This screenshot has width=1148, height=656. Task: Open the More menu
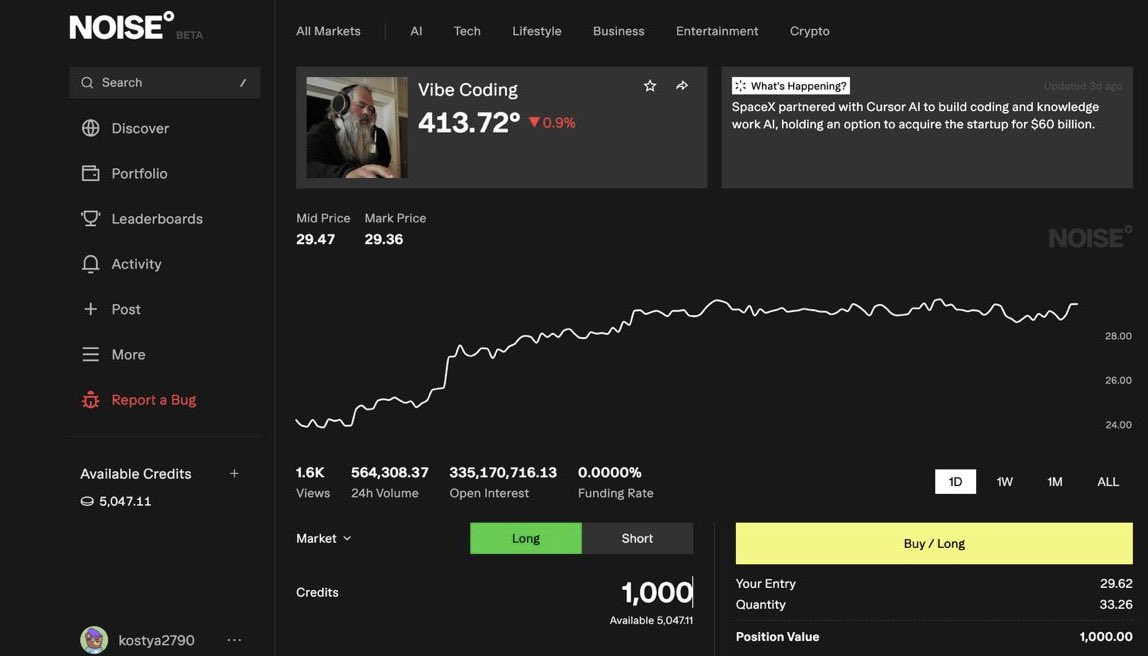pyautogui.click(x=128, y=354)
